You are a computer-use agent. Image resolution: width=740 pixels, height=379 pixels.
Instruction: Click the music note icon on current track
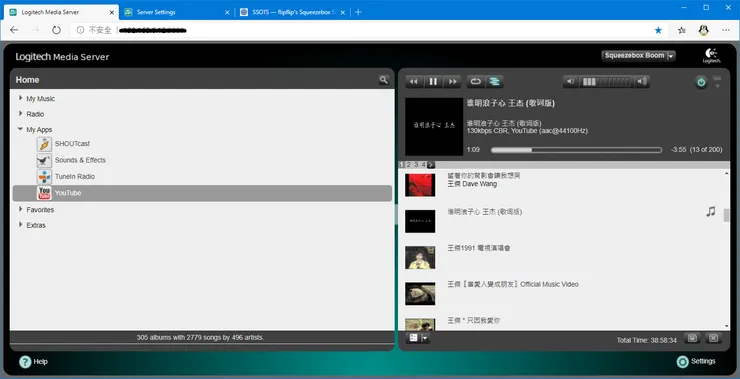(711, 211)
